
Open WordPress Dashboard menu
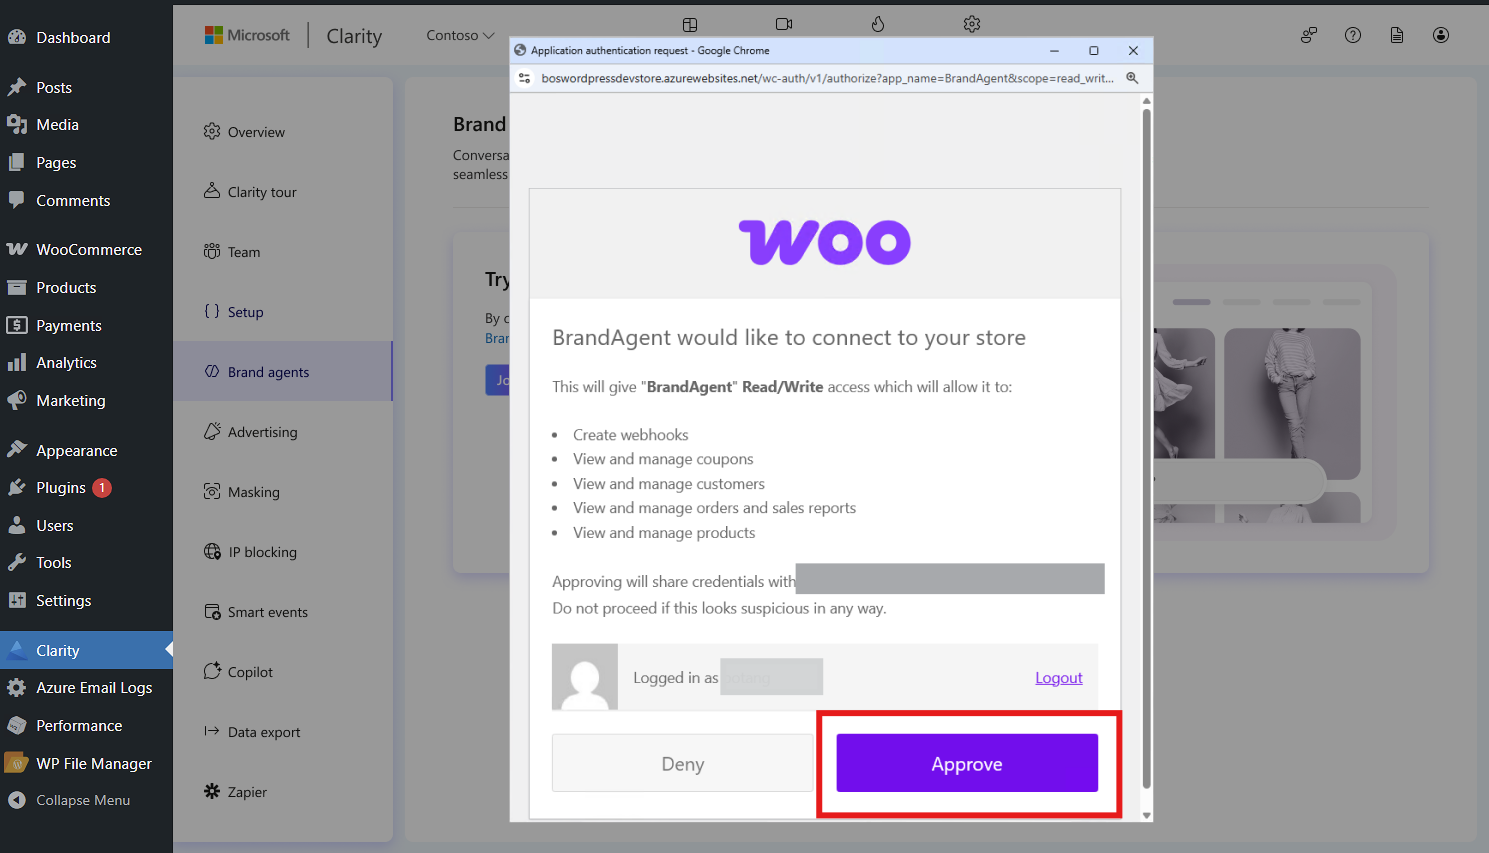(x=86, y=37)
